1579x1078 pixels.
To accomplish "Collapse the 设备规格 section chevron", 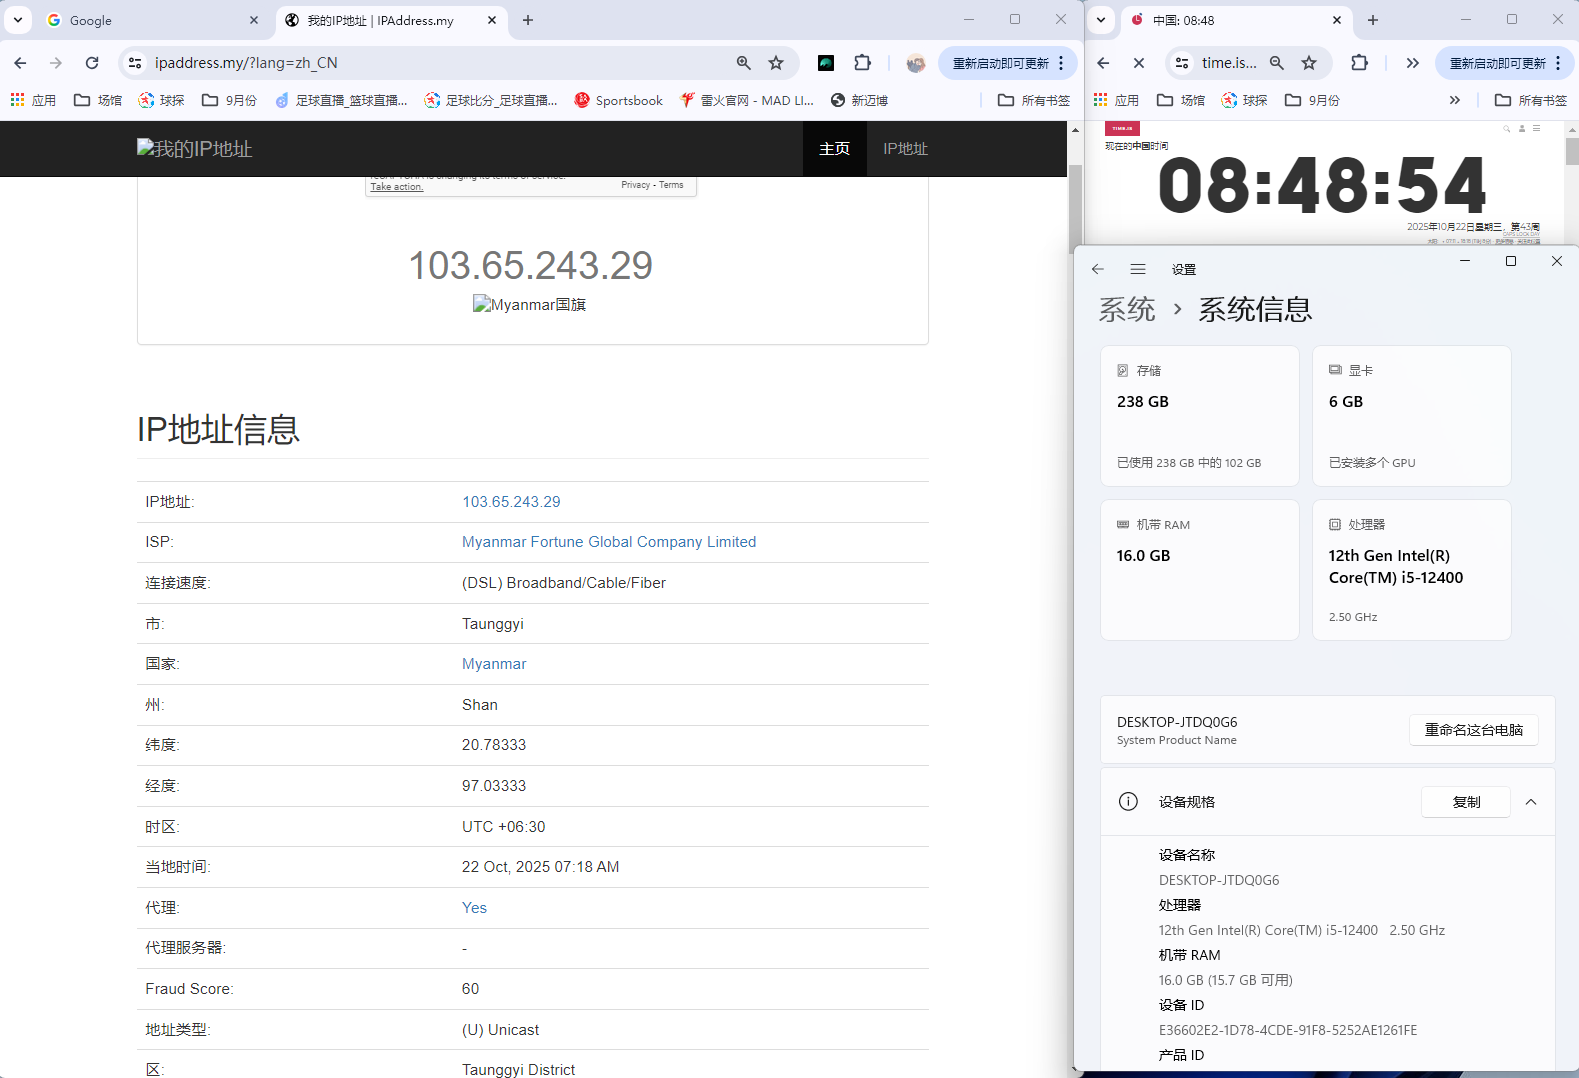I will pyautogui.click(x=1531, y=802).
